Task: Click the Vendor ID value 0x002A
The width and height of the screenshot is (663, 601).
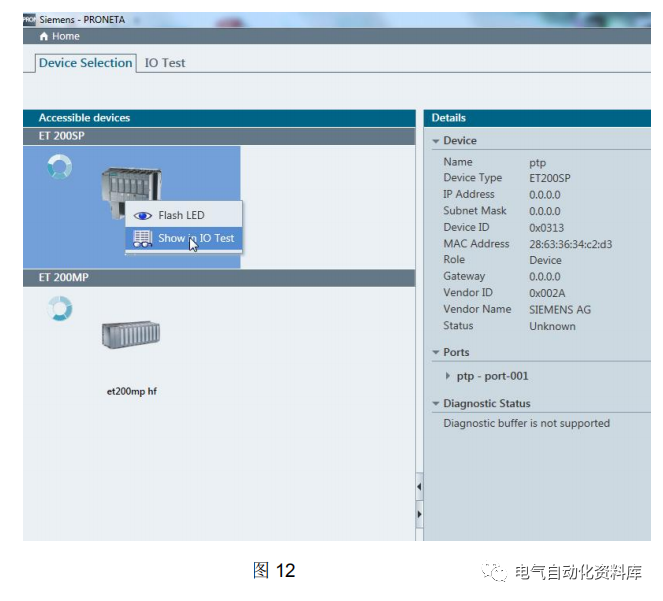Action: [x=547, y=294]
